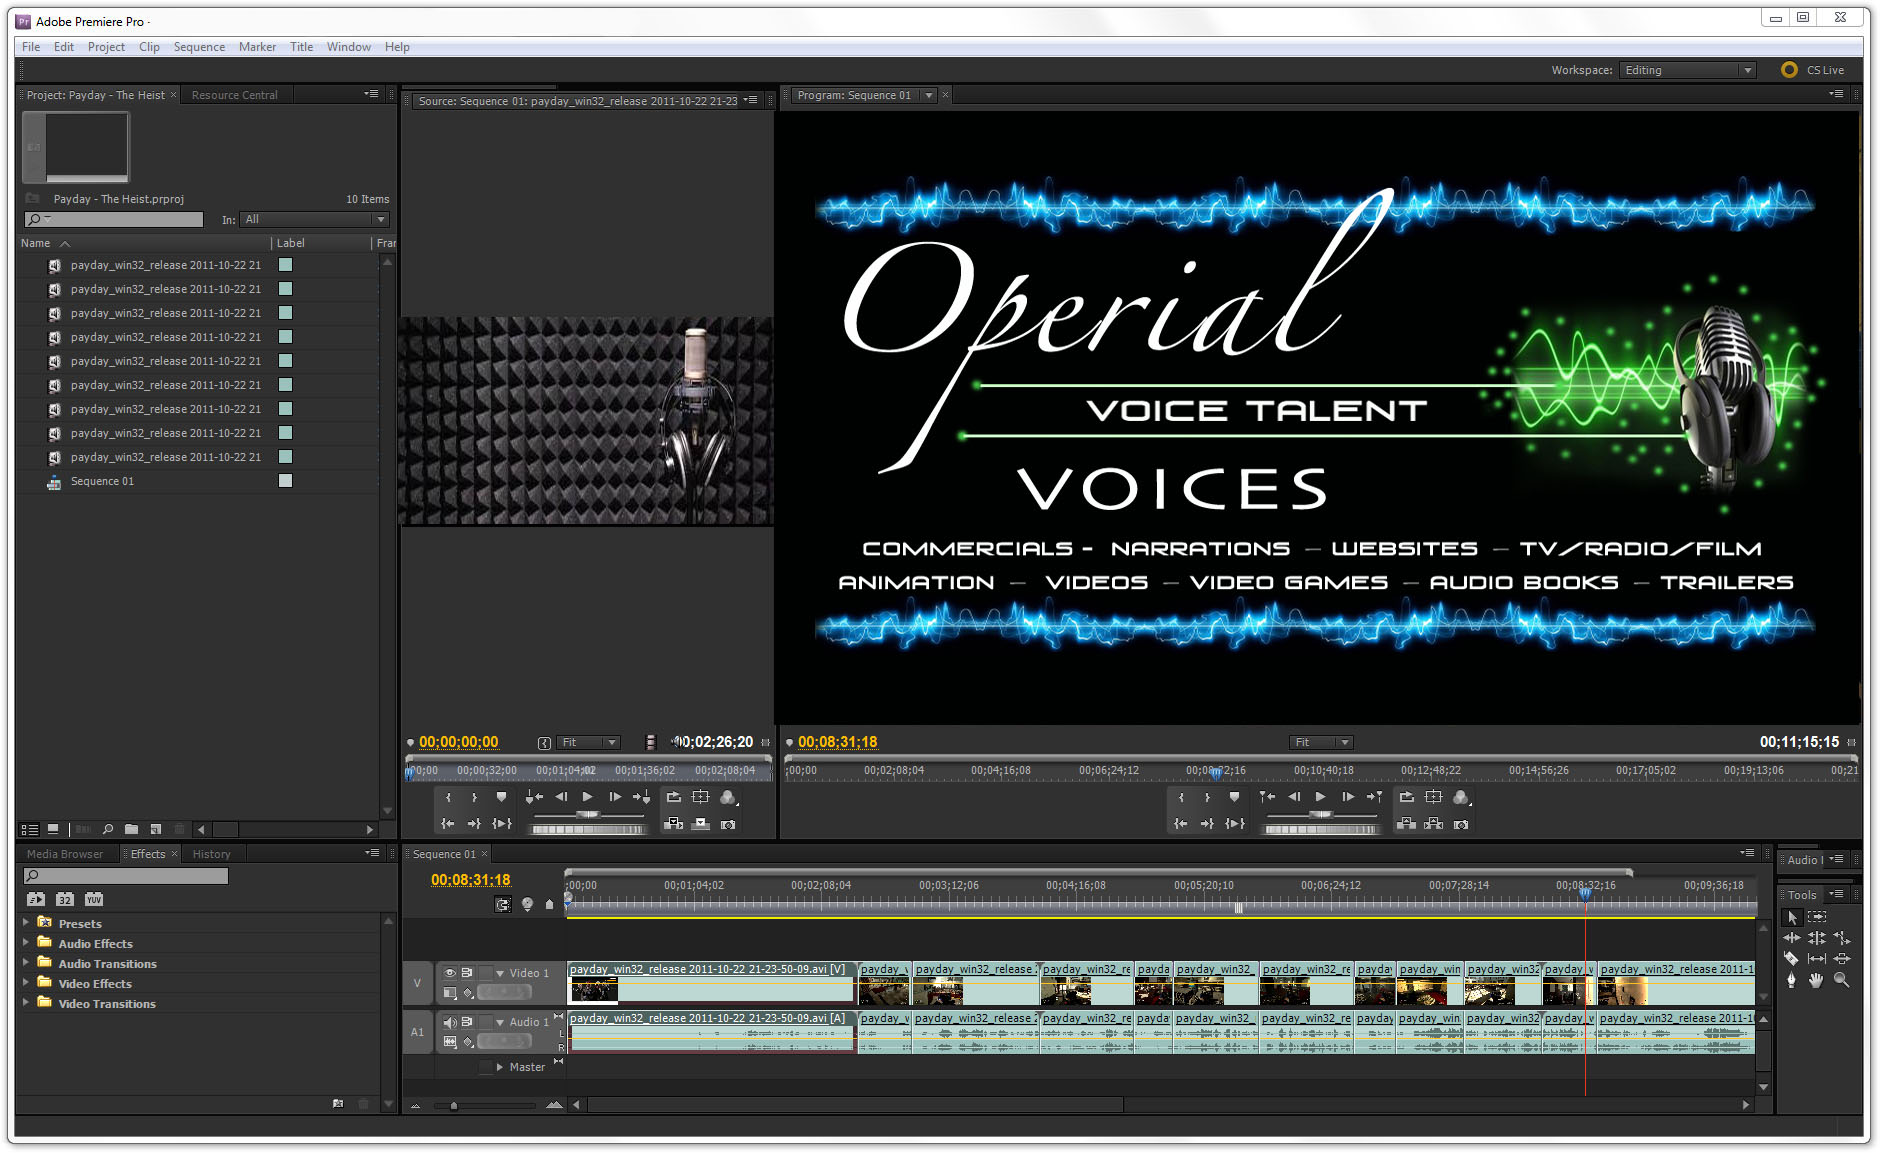Switch Project panel to Icon view
1880x1153 pixels.
pos(53,829)
